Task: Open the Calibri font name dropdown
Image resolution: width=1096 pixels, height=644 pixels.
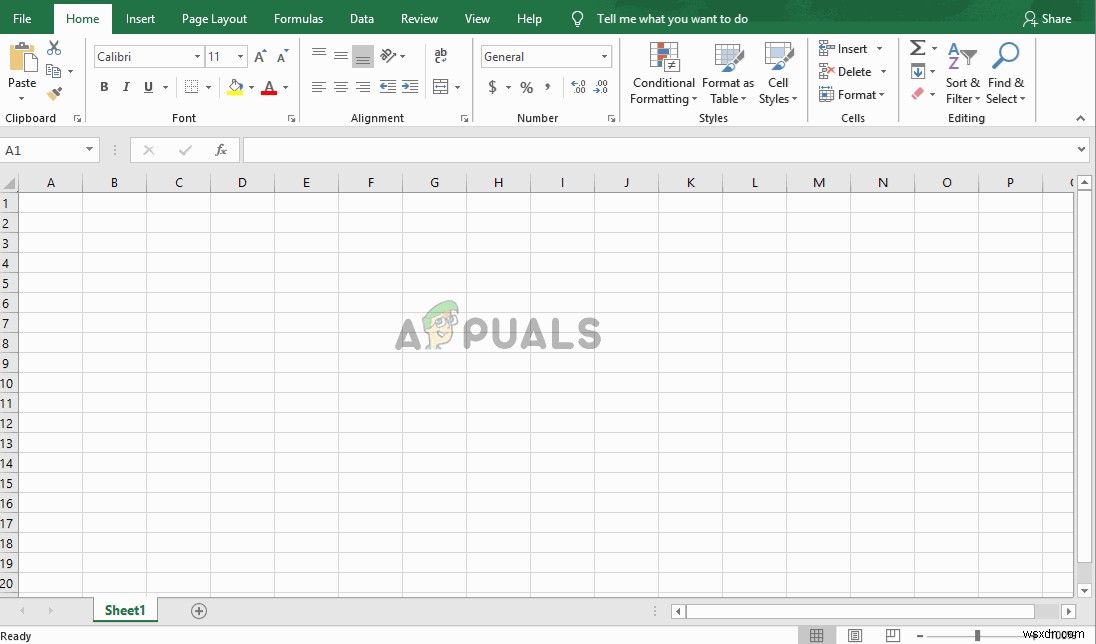Action: [197, 57]
